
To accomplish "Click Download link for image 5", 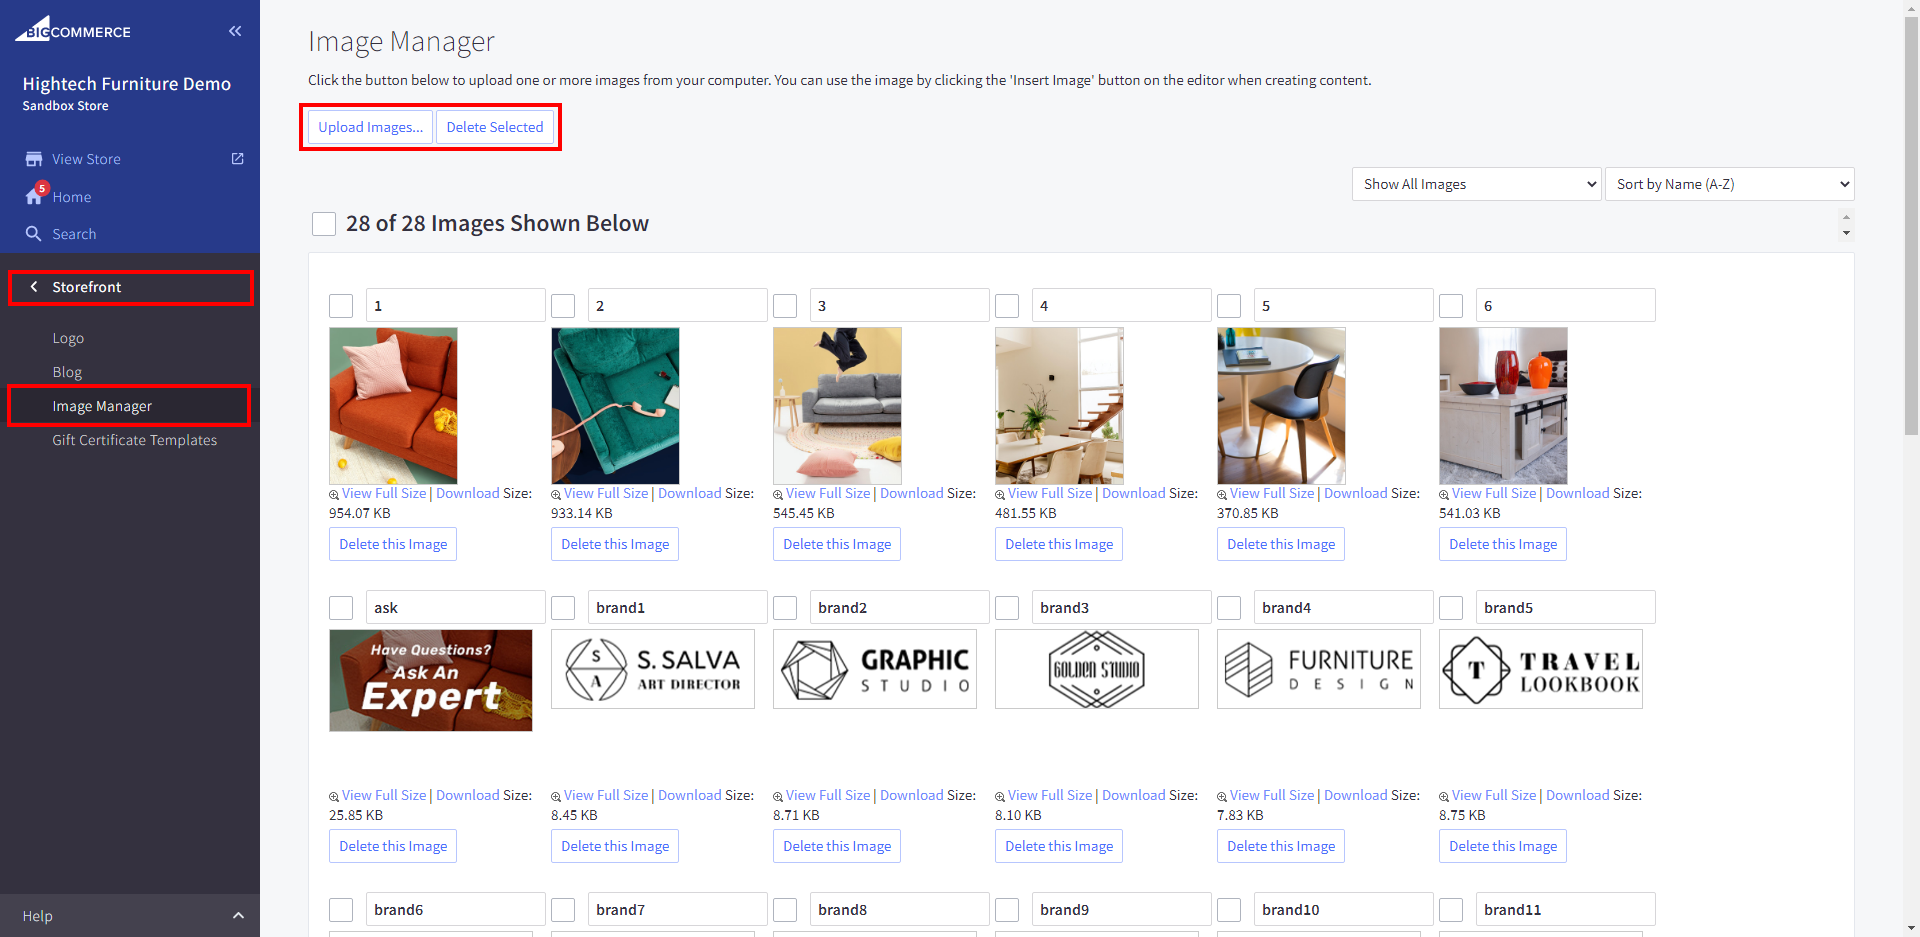I will pos(1355,493).
